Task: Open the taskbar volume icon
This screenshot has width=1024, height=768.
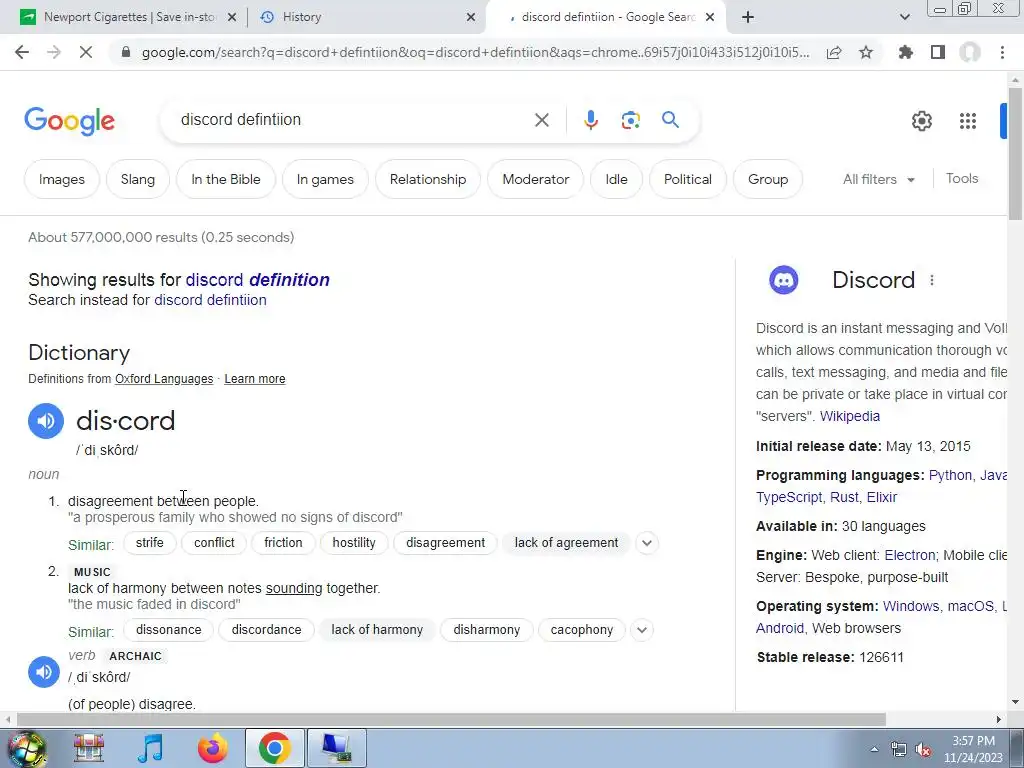Action: 923,750
